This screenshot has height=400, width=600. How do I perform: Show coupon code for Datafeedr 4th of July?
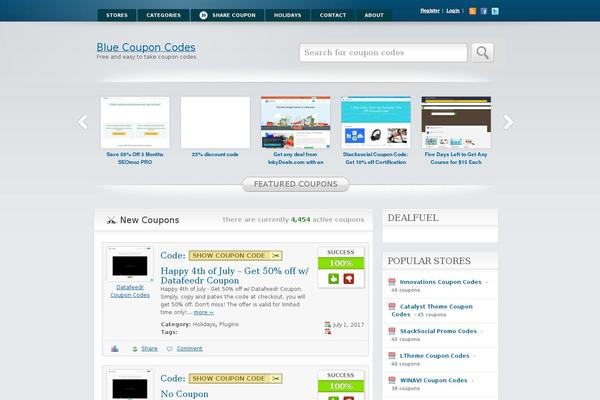click(x=236, y=255)
